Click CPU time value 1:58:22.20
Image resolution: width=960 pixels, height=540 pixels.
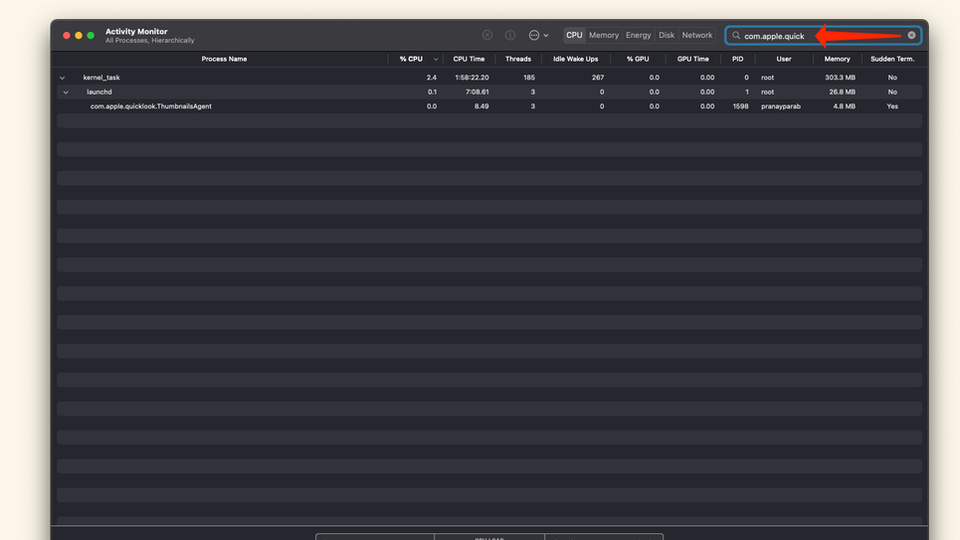coord(471,78)
